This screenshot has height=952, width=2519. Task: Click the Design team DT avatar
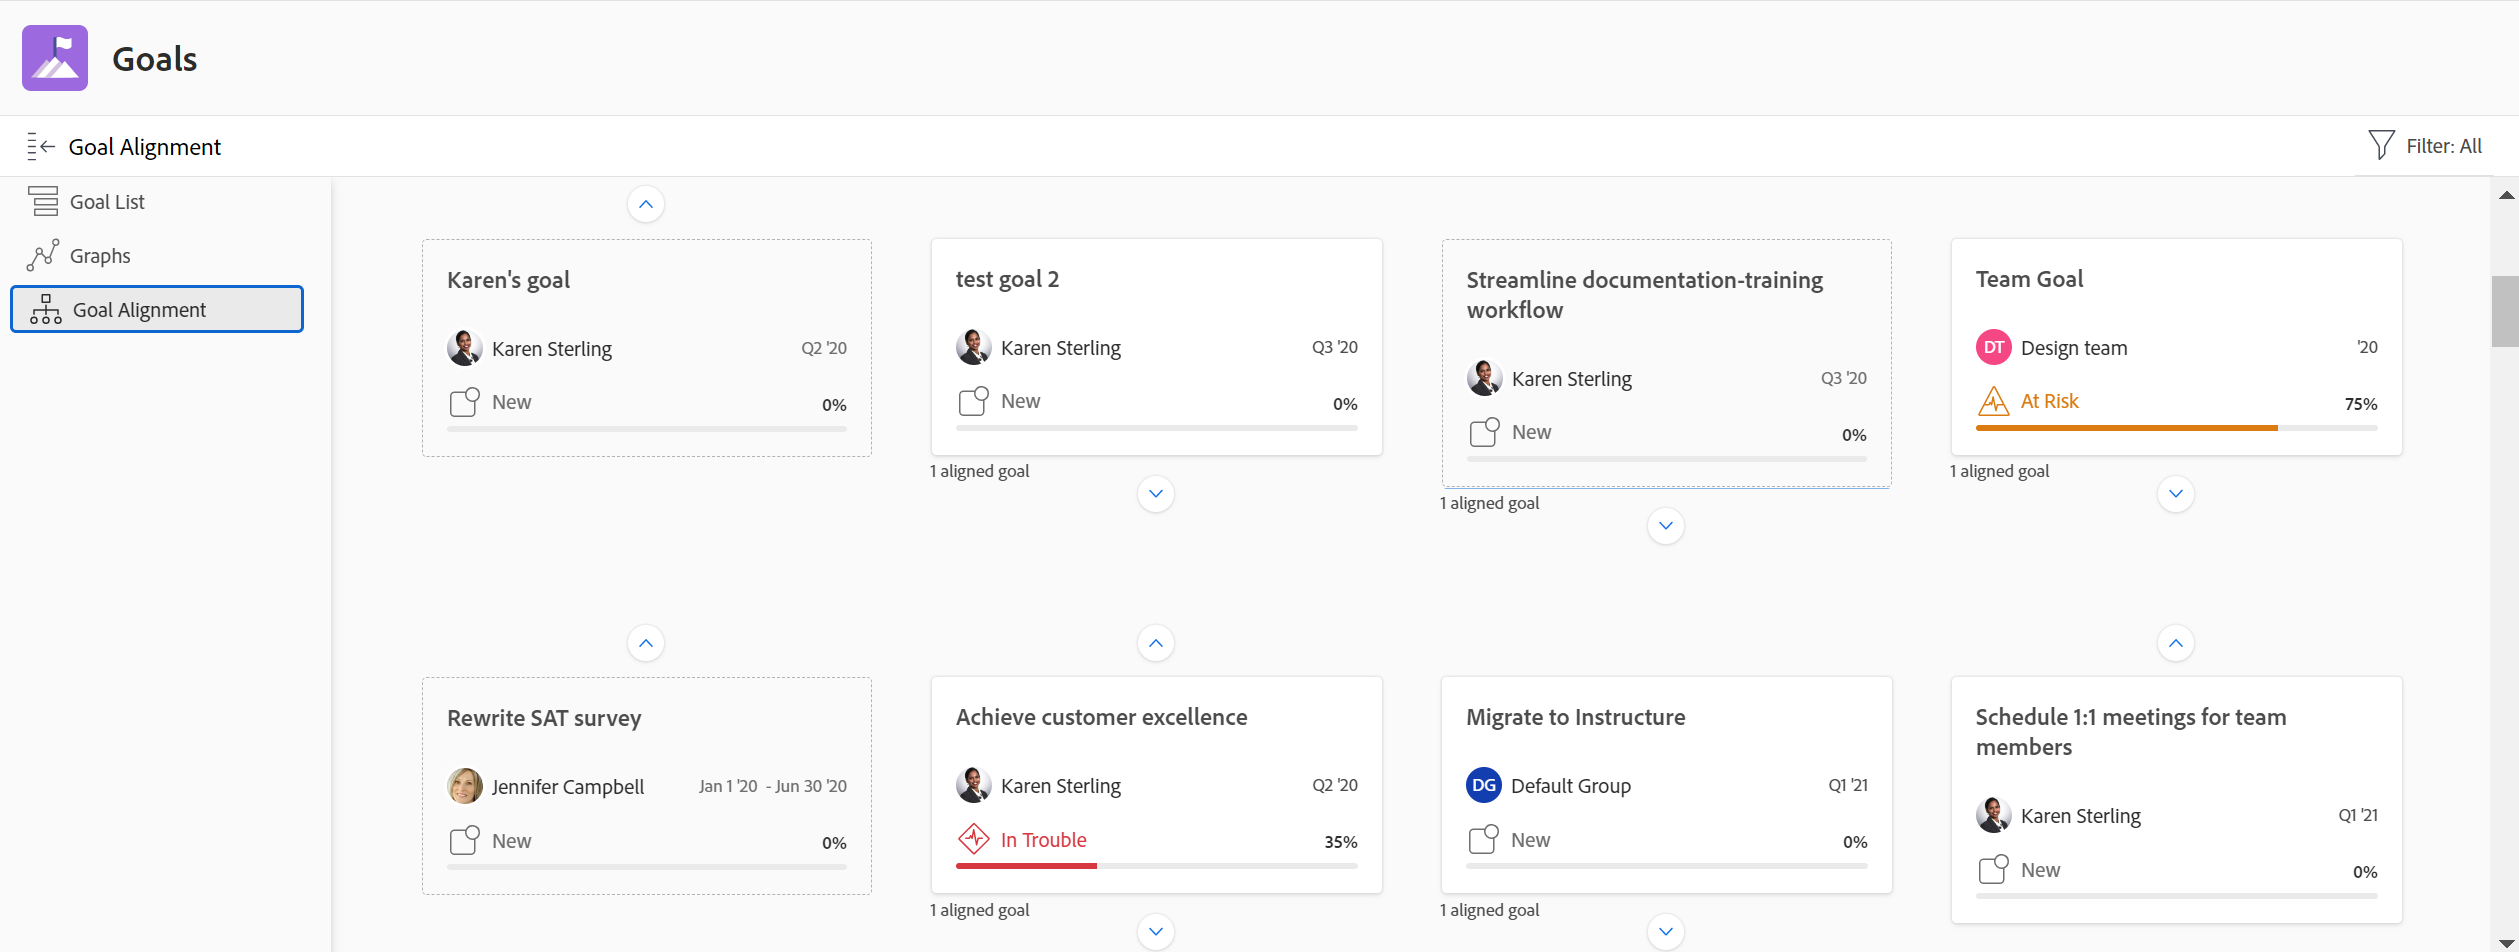[1993, 348]
